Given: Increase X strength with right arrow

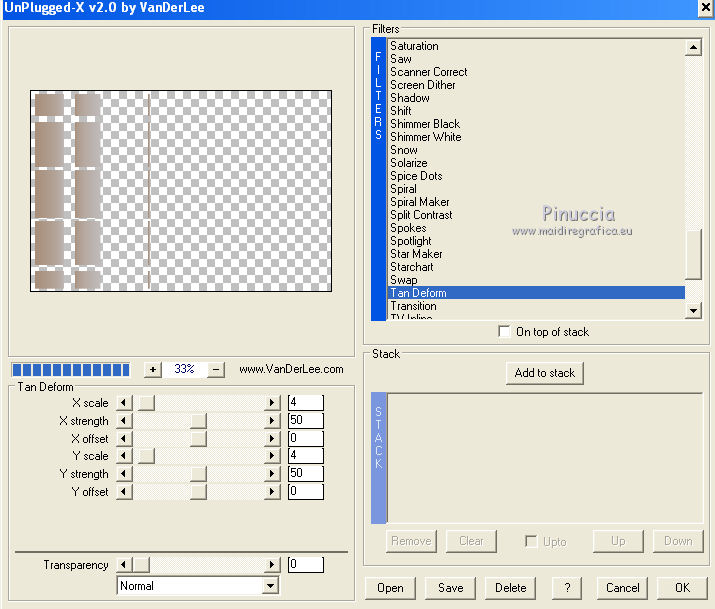Looking at the screenshot, I should [272, 420].
